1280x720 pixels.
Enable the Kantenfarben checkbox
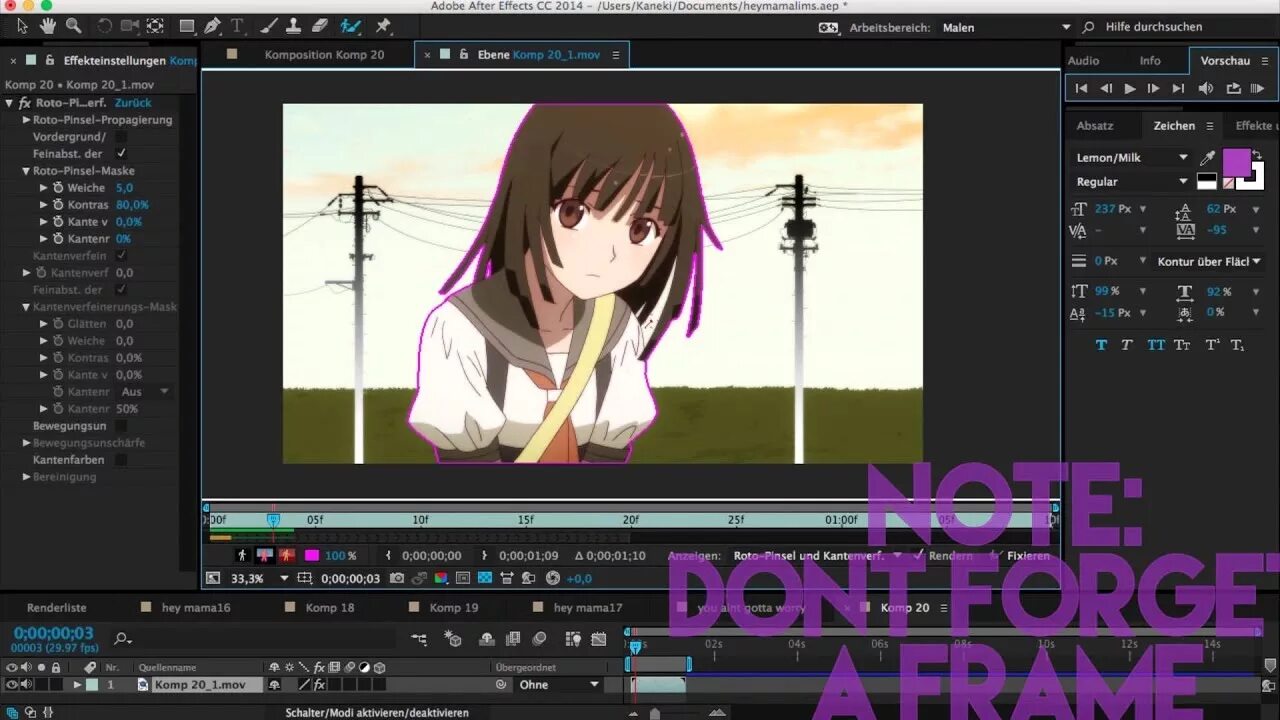(x=121, y=460)
